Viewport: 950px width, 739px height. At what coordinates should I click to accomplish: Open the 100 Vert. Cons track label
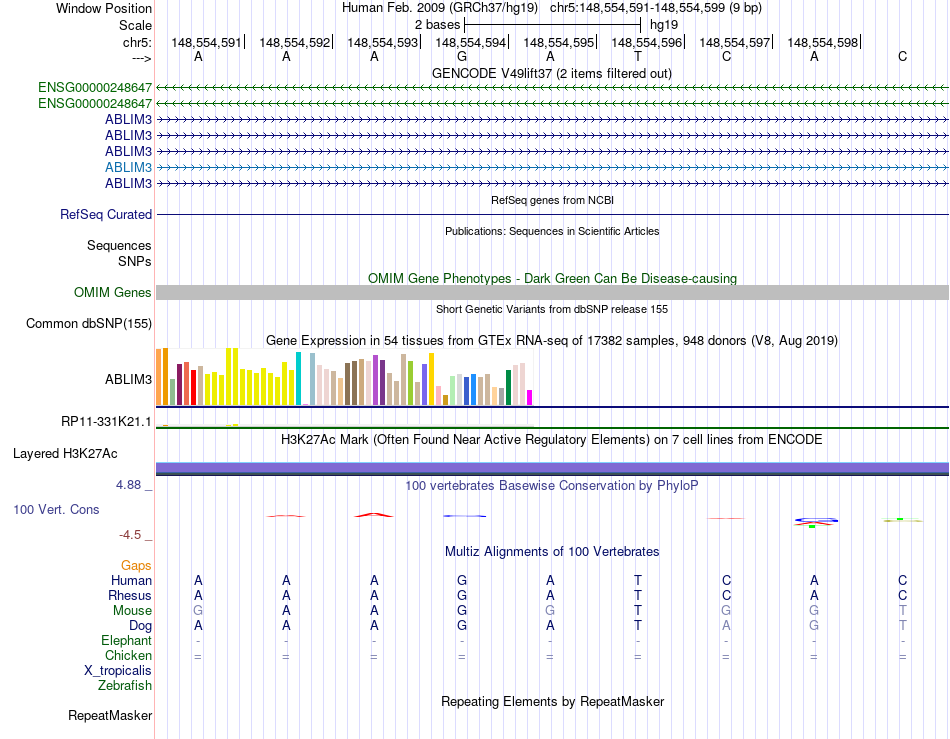coord(56,509)
